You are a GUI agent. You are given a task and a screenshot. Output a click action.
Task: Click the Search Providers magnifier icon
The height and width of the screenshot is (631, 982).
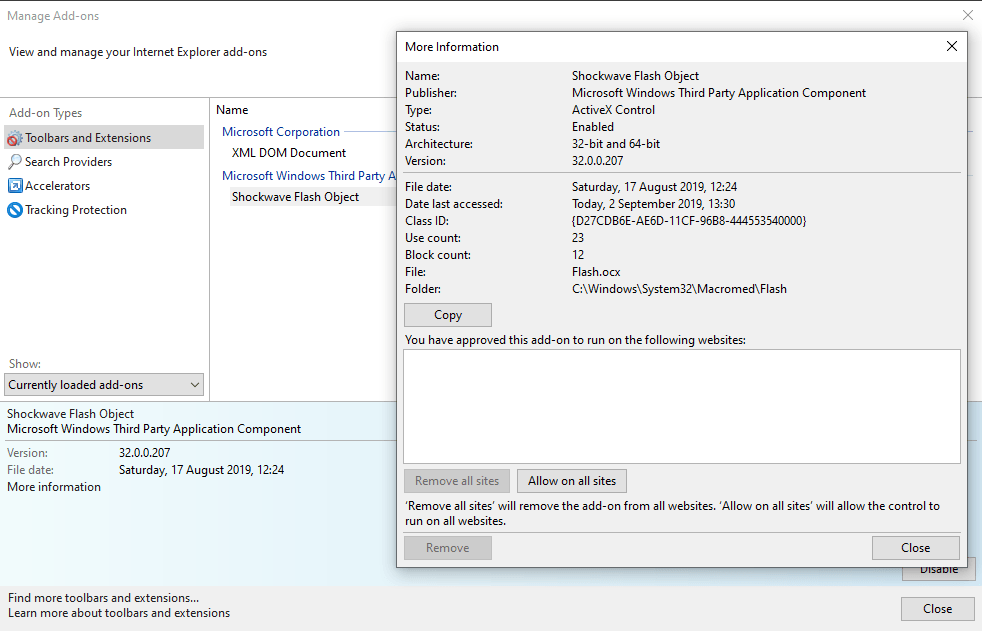pos(15,162)
